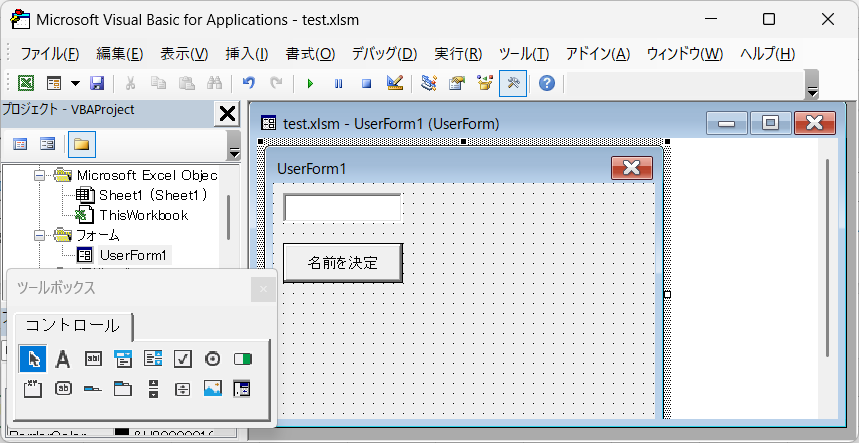Click View Code icon in Project panel
The image size is (859, 443).
click(x=20, y=145)
